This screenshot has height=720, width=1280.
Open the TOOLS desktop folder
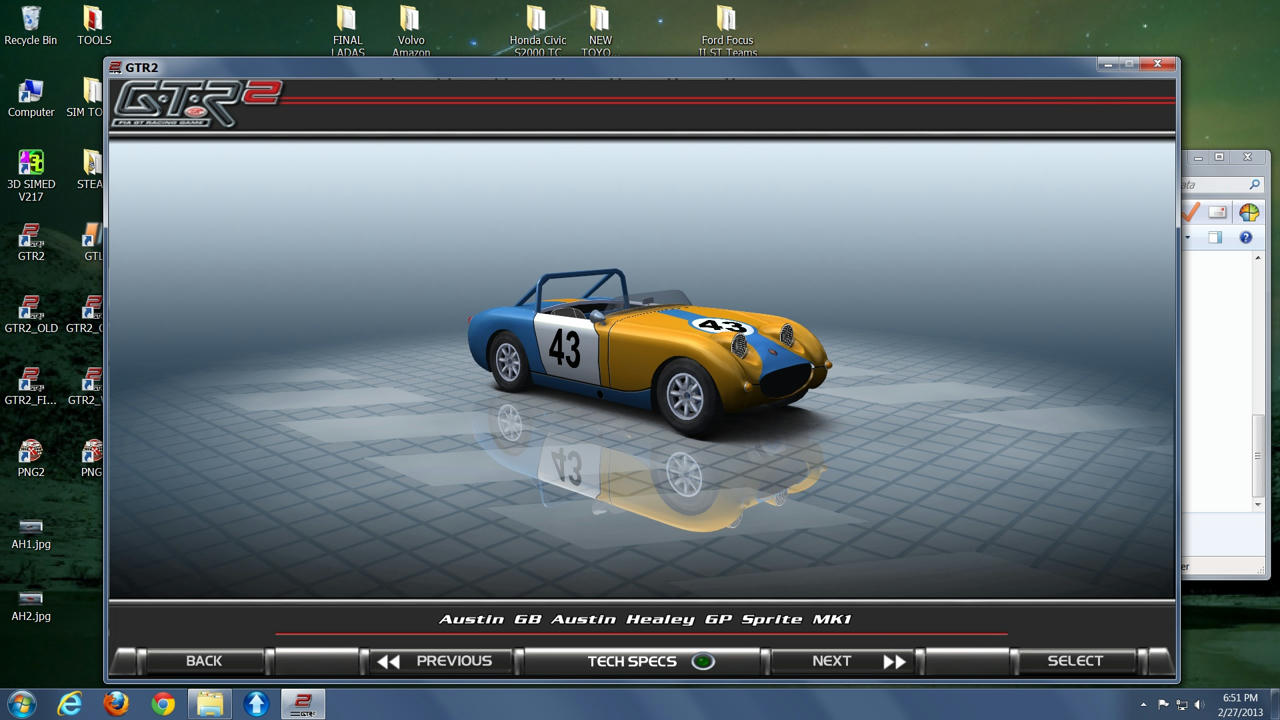pyautogui.click(x=93, y=26)
